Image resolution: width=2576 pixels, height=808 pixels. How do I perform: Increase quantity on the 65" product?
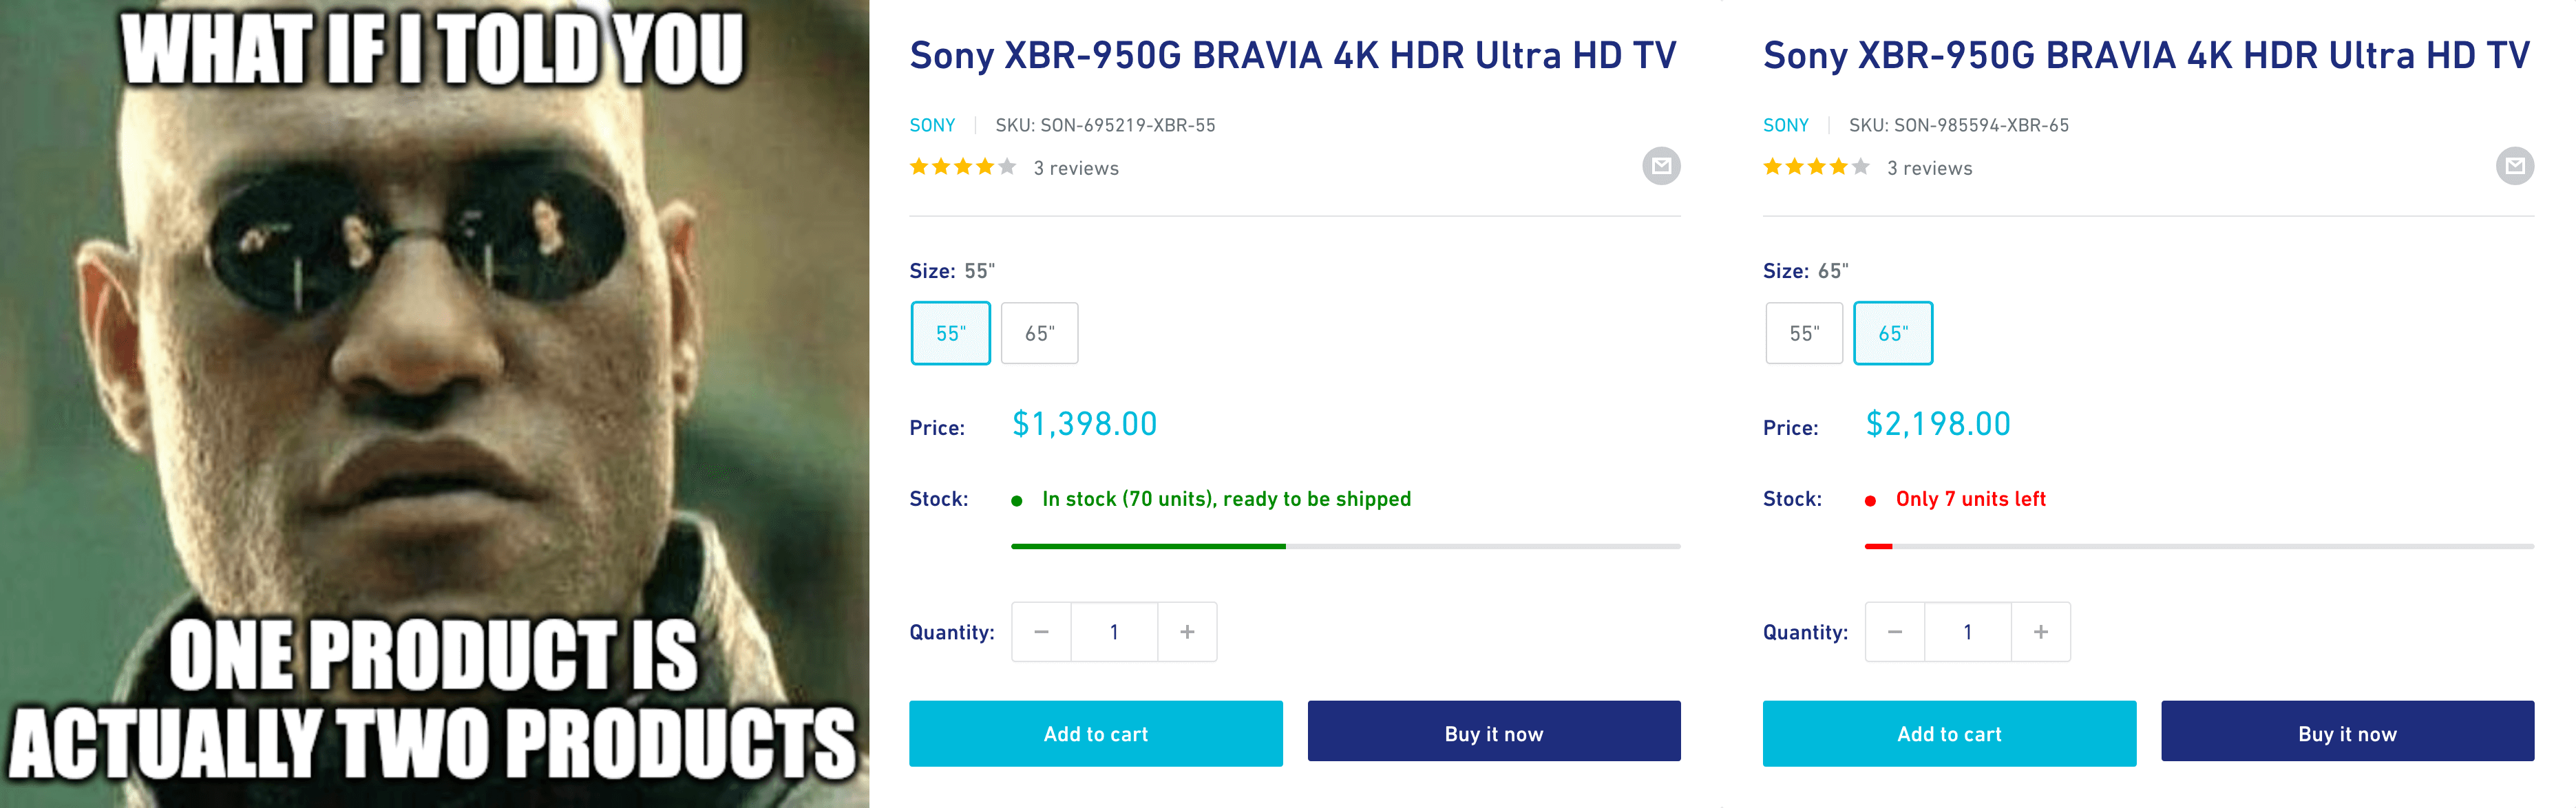click(2041, 632)
